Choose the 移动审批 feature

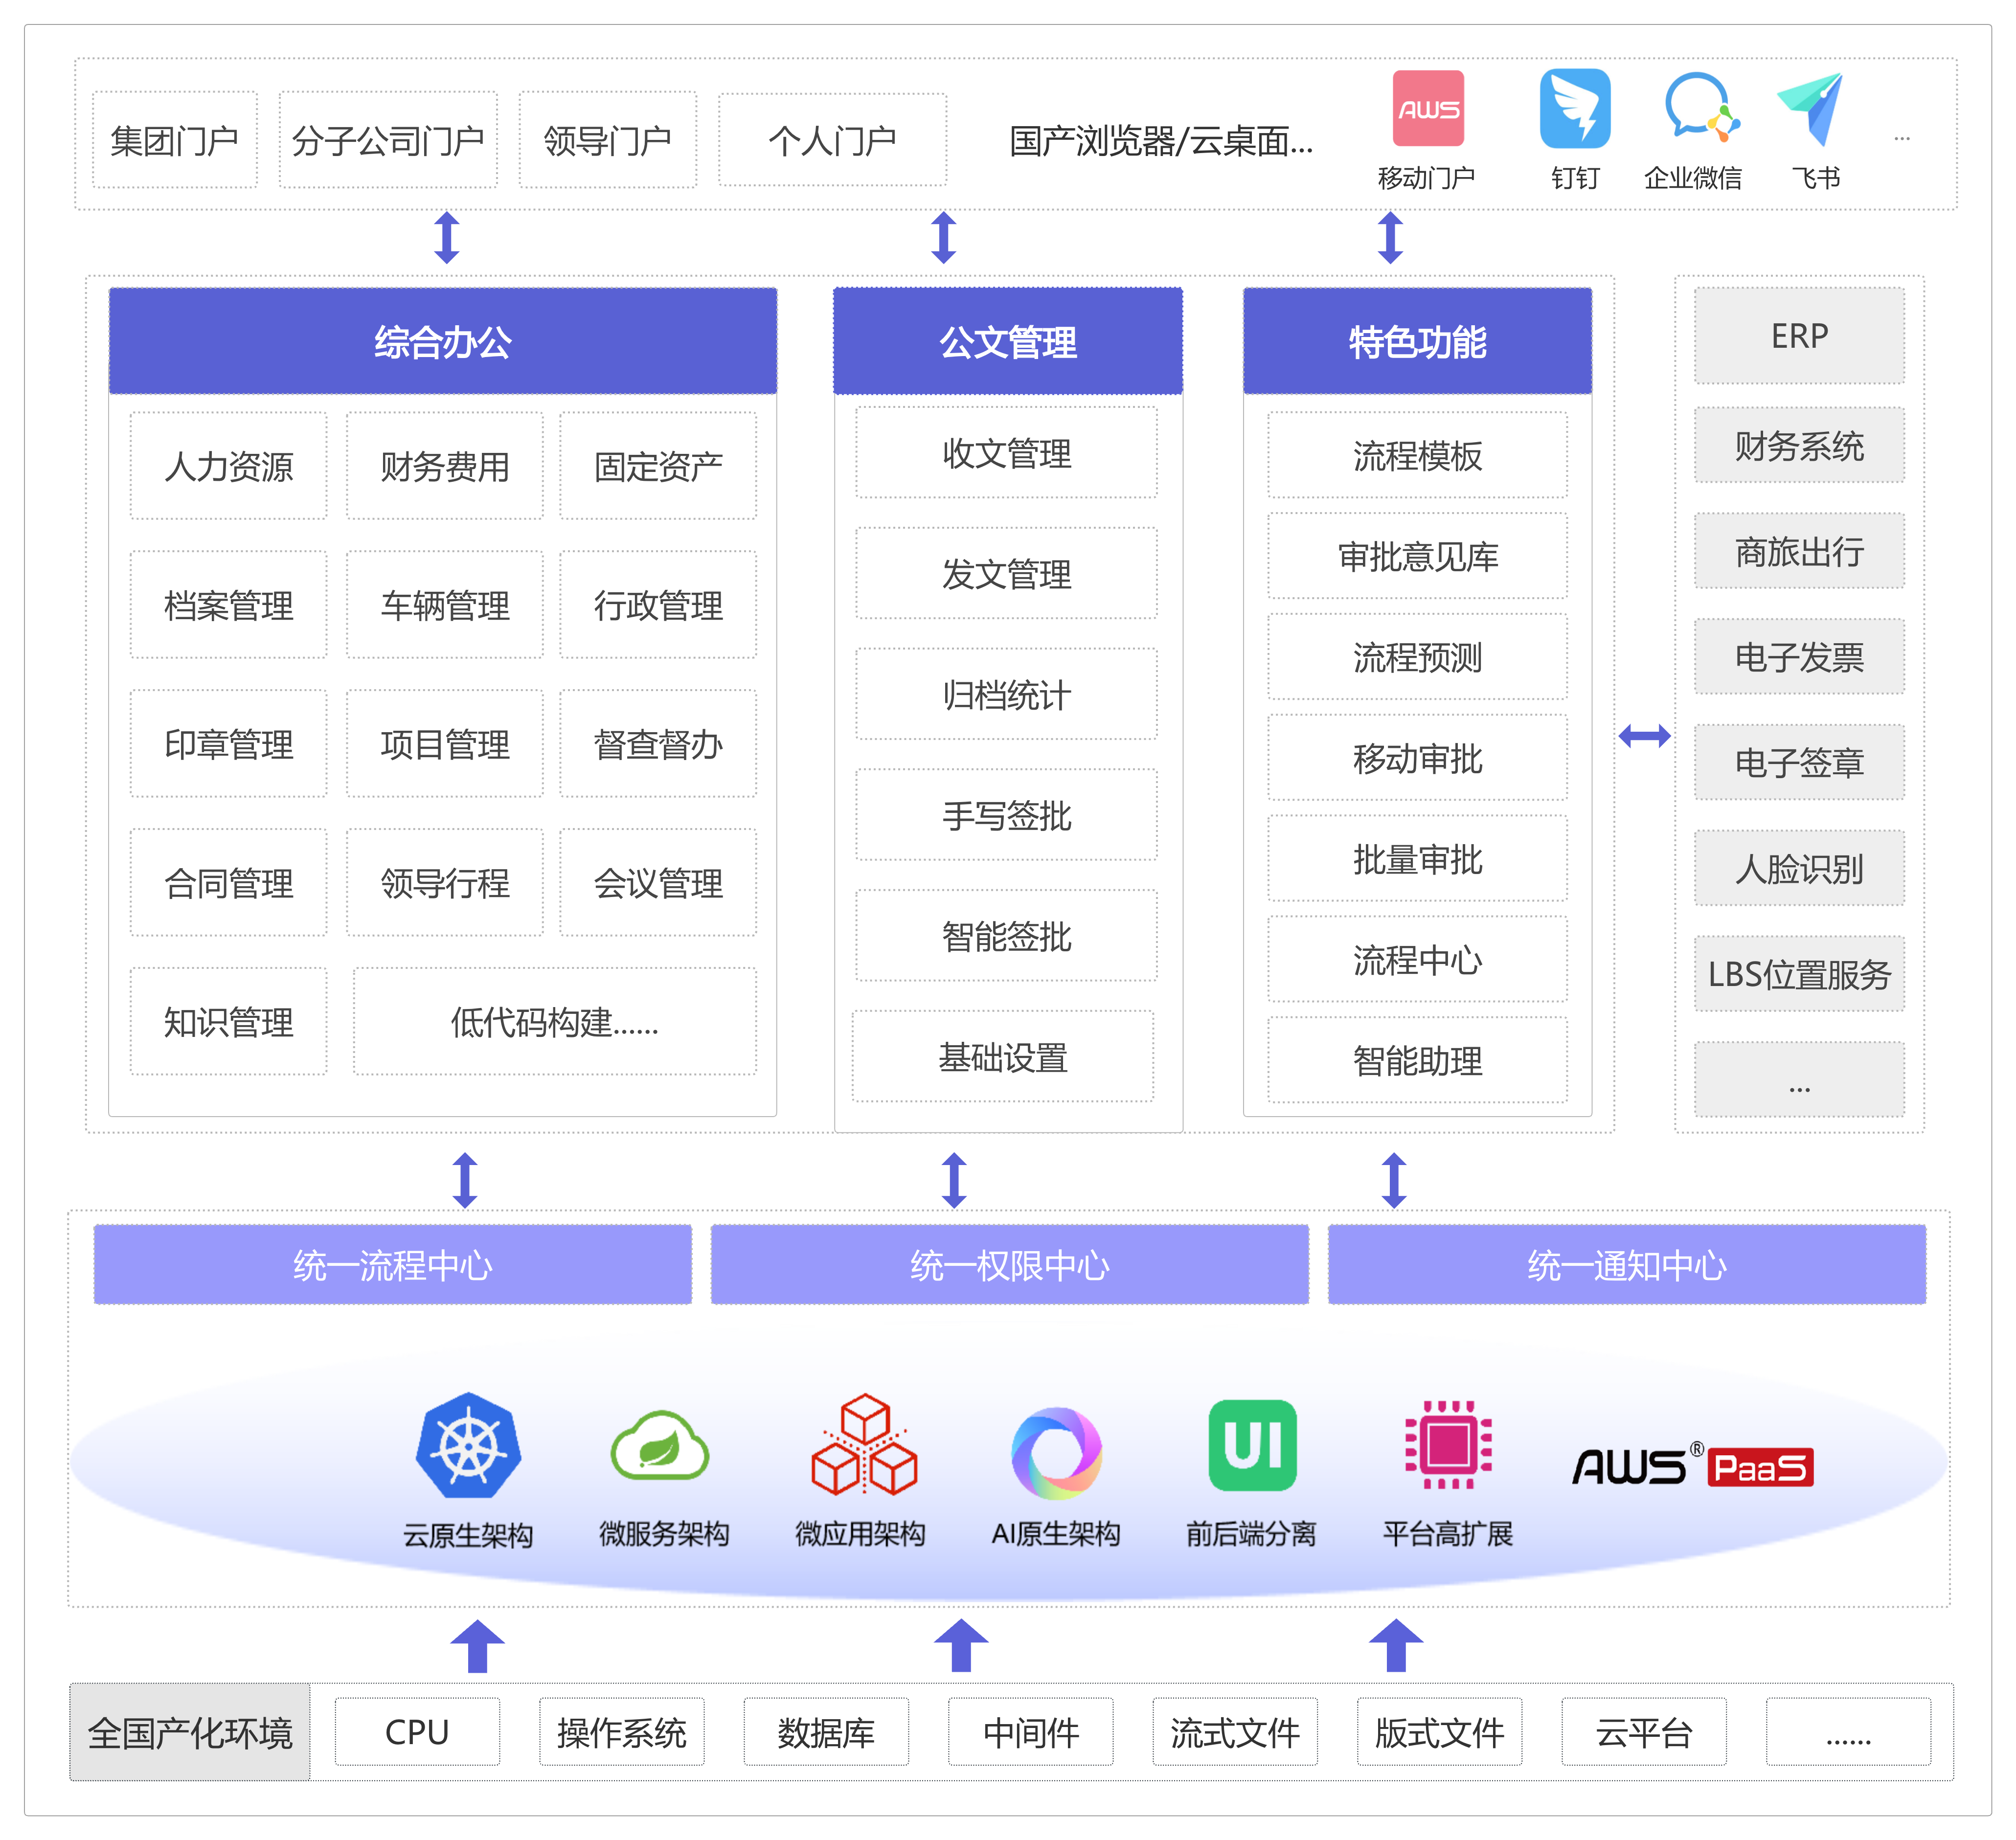click(1418, 758)
